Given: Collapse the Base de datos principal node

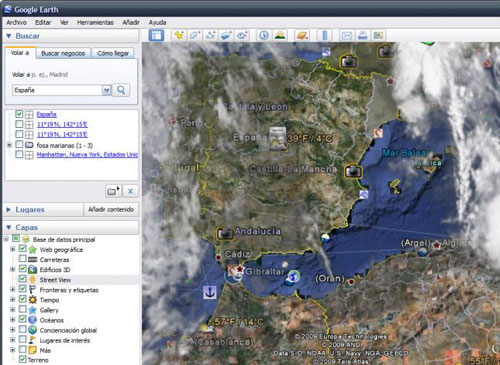Looking at the screenshot, I should pyautogui.click(x=6, y=239).
